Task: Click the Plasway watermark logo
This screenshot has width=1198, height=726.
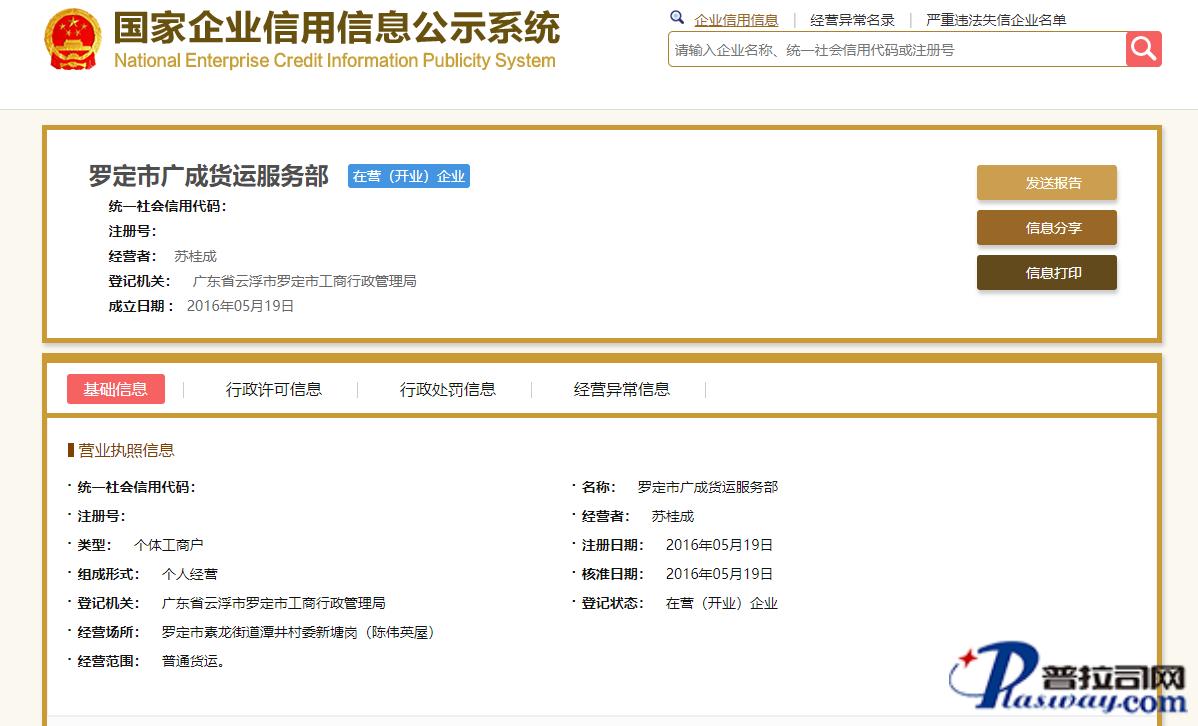Action: click(1070, 682)
